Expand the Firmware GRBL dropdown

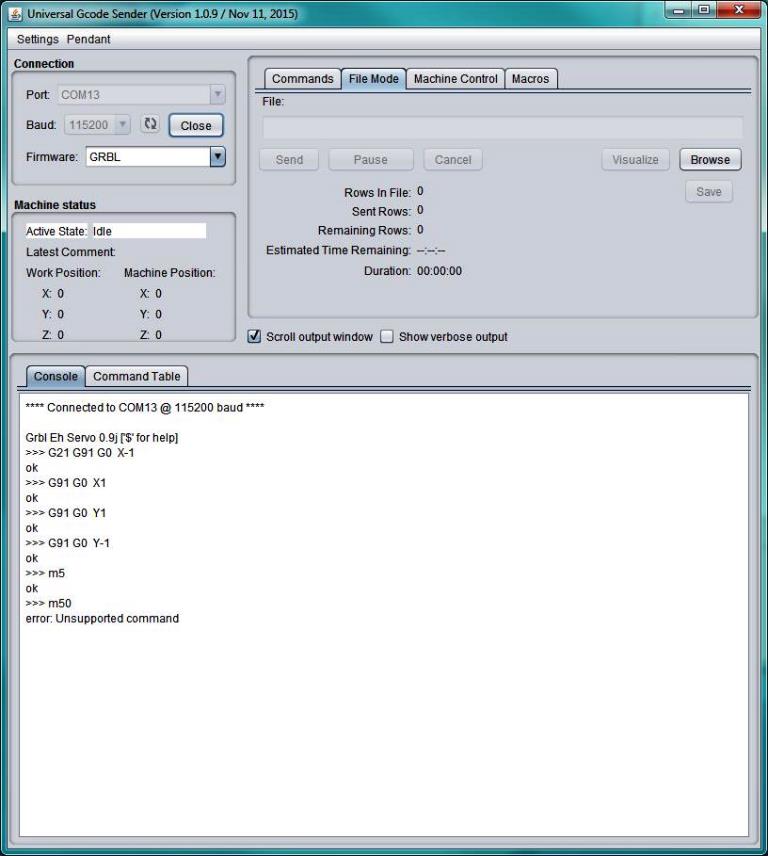(x=218, y=157)
